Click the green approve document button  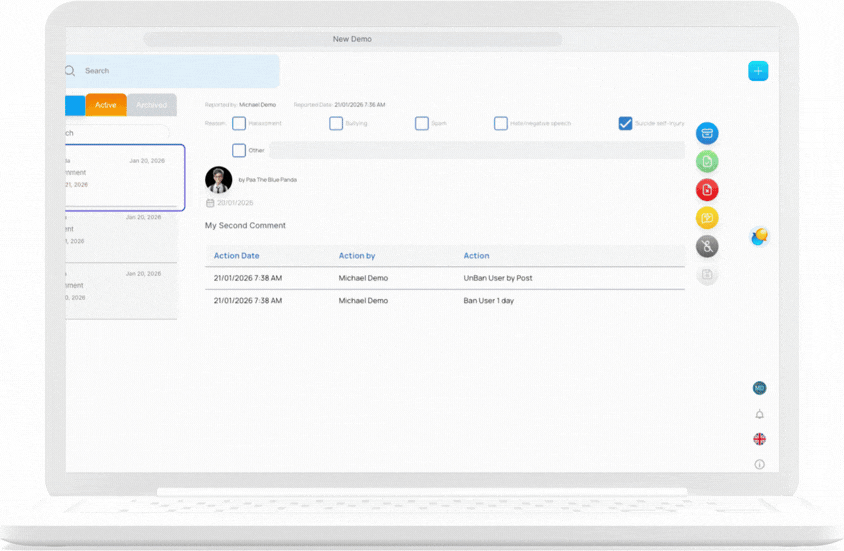coord(707,162)
